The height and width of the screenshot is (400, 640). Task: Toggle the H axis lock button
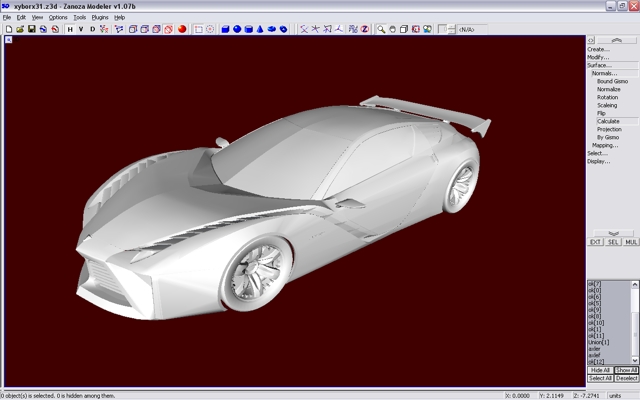point(70,29)
